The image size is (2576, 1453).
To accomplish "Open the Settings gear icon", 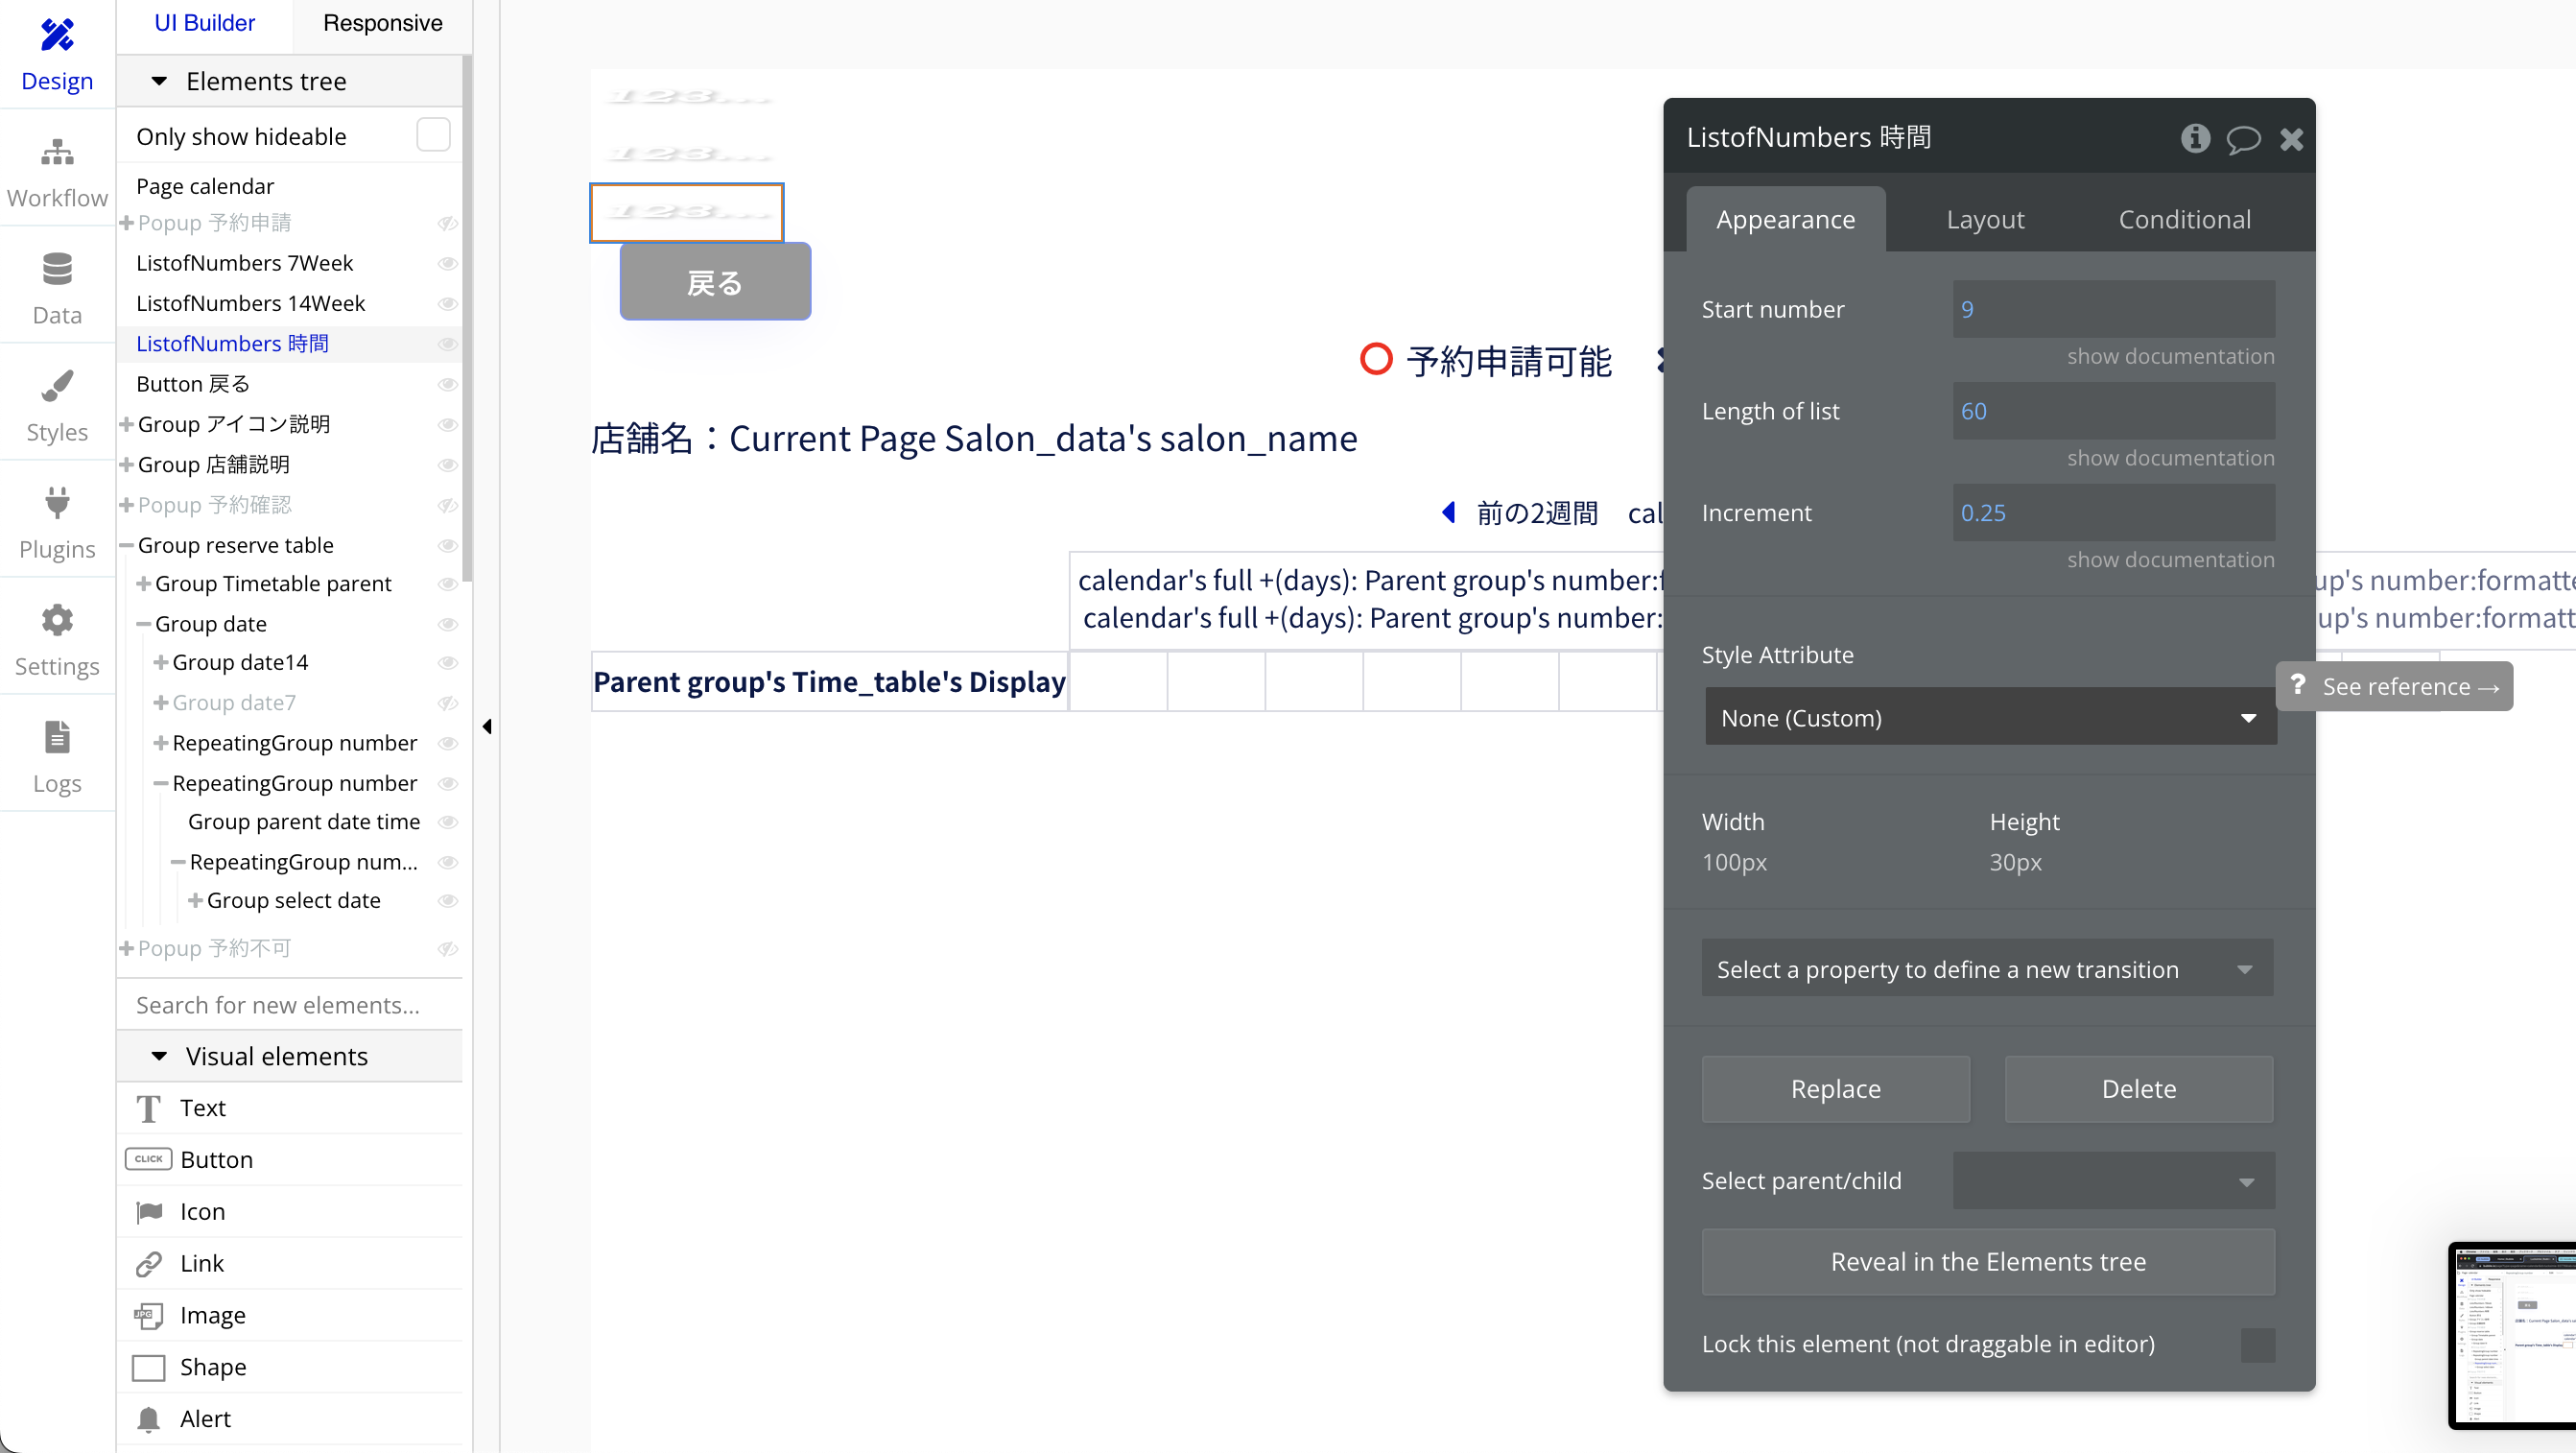I will tap(57, 620).
